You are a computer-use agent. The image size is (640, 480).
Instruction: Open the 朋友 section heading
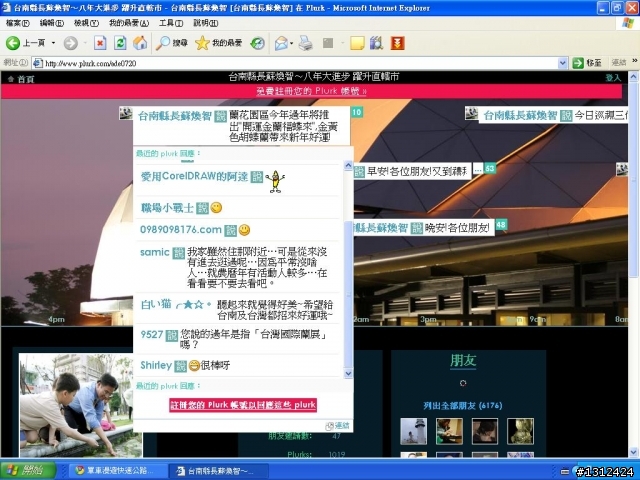(463, 361)
